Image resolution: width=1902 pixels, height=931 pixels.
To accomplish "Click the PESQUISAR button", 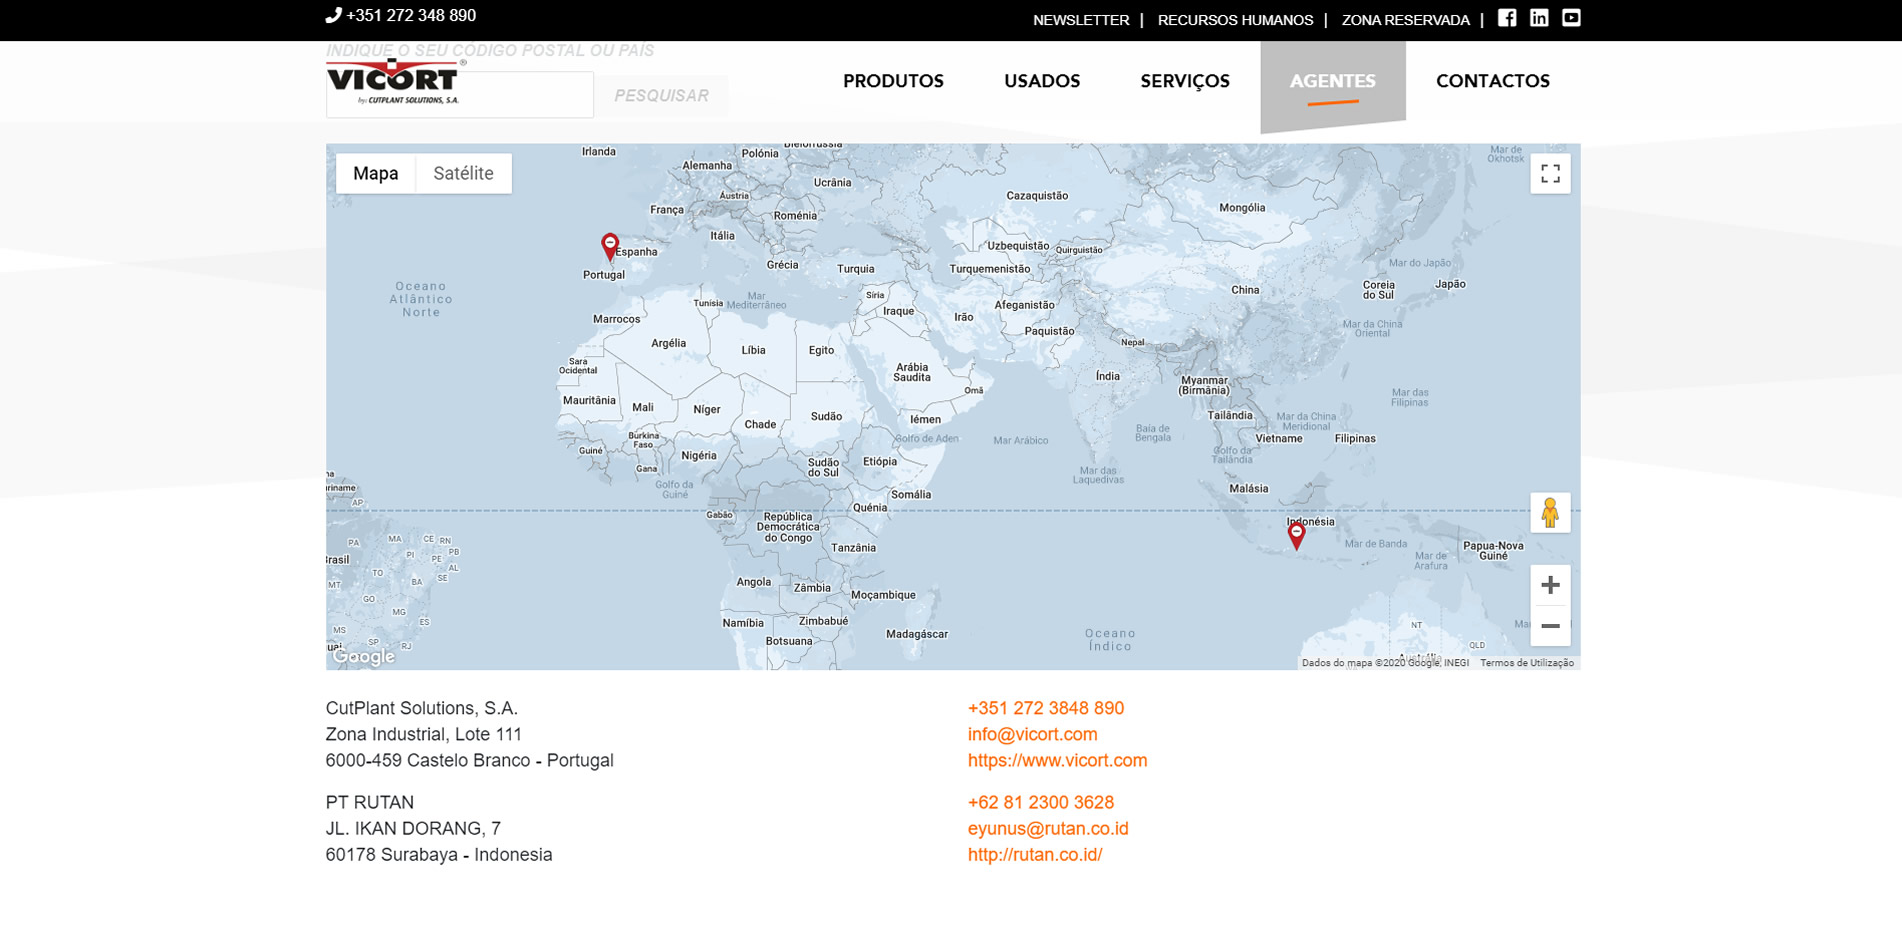I will click(x=662, y=96).
